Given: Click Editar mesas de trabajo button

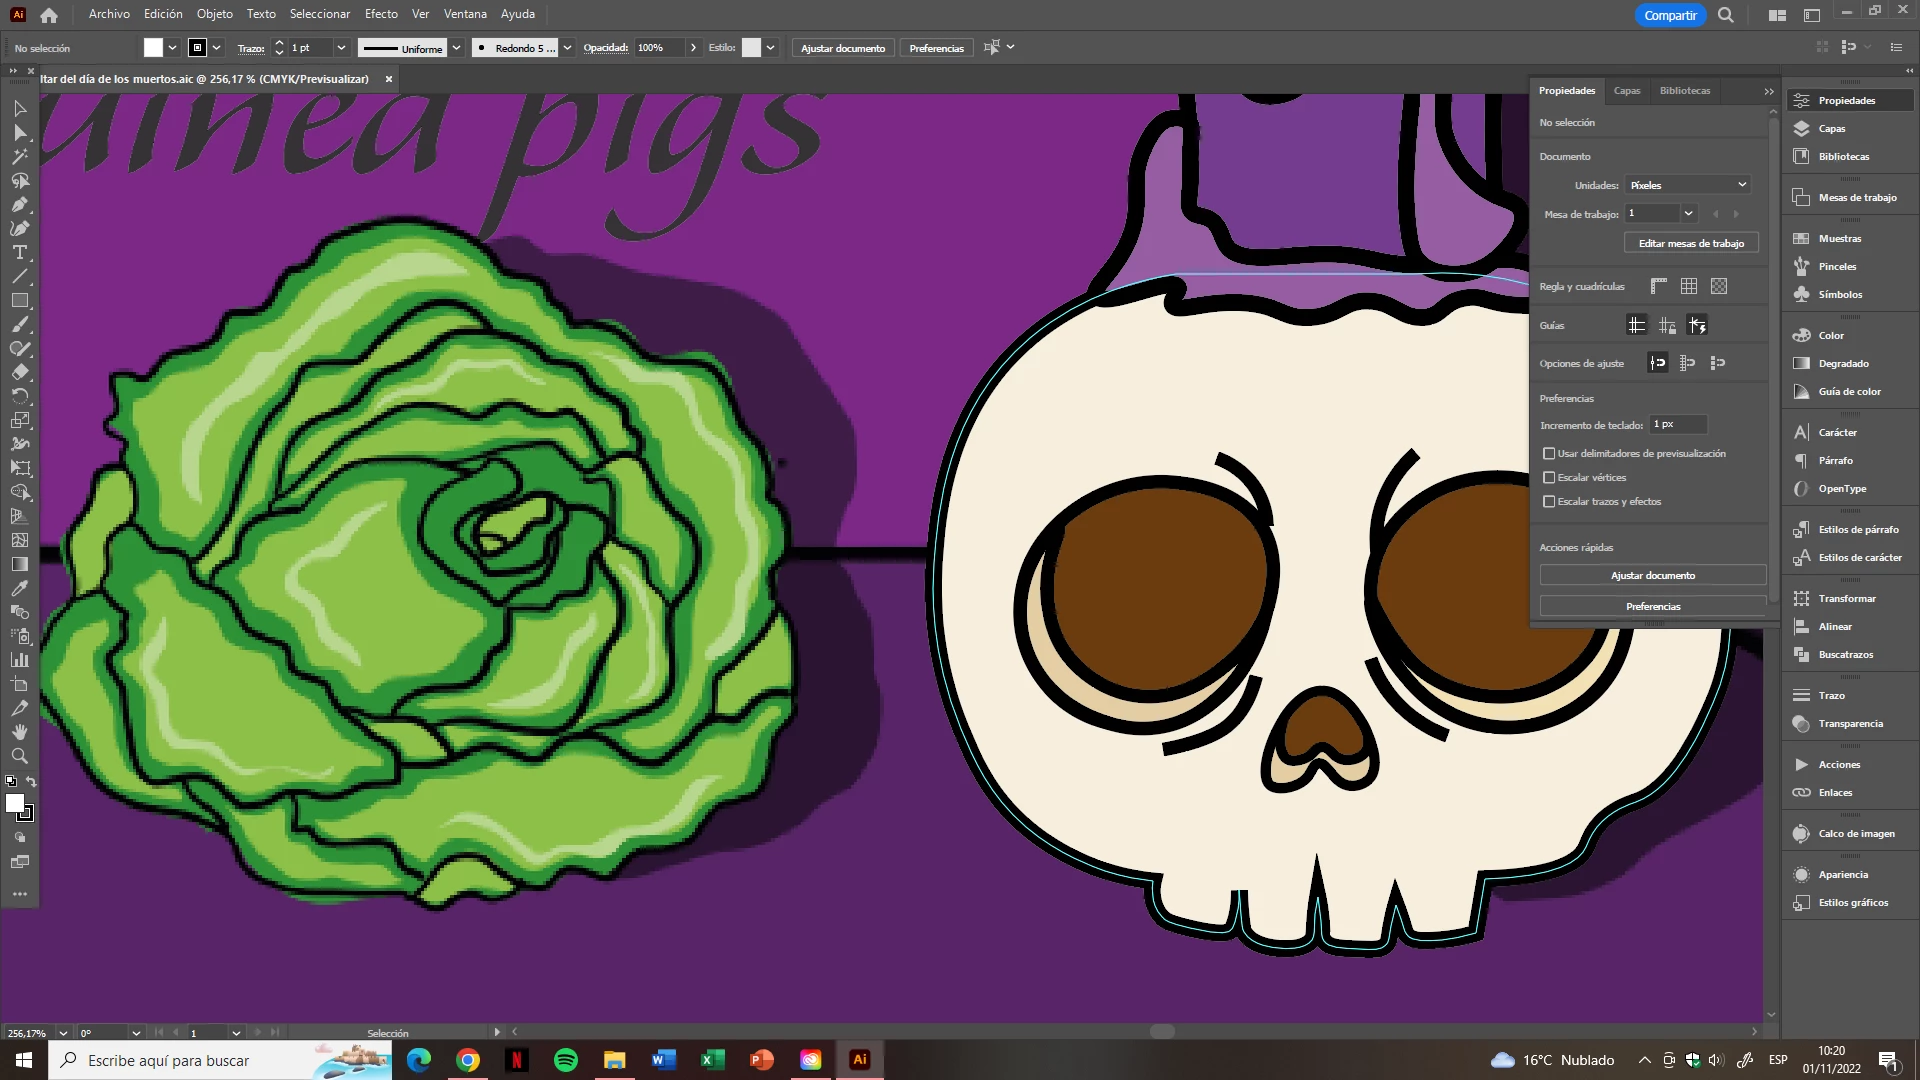Looking at the screenshot, I should click(1691, 243).
